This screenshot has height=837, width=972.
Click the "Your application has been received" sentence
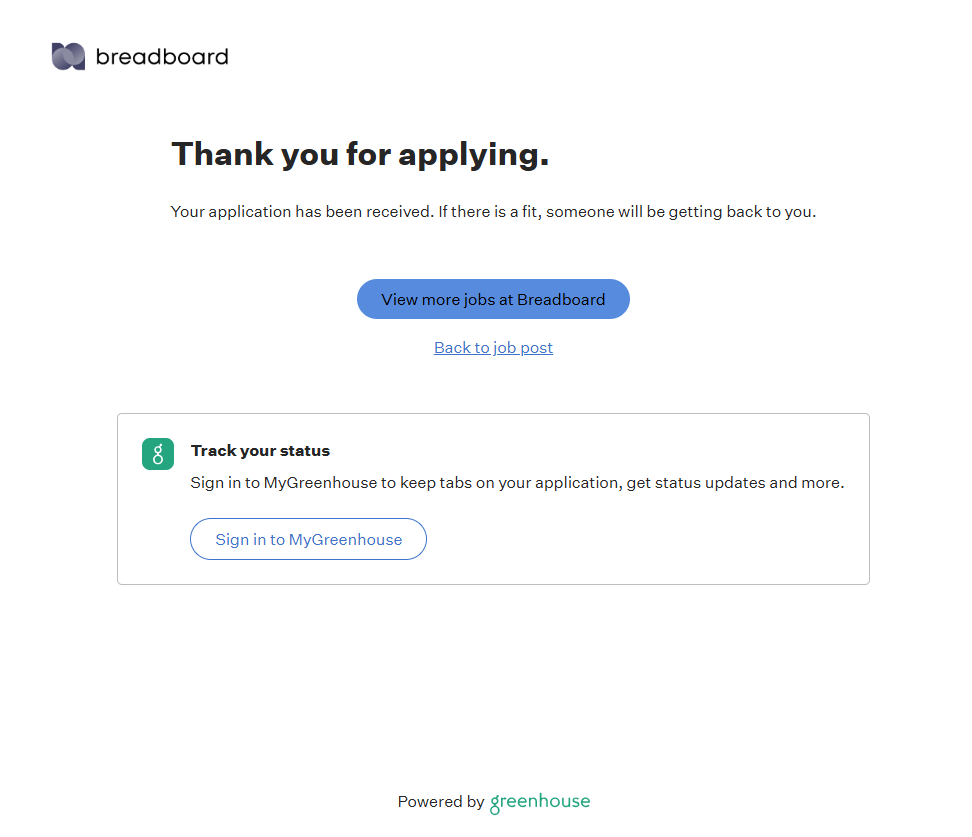coord(302,212)
